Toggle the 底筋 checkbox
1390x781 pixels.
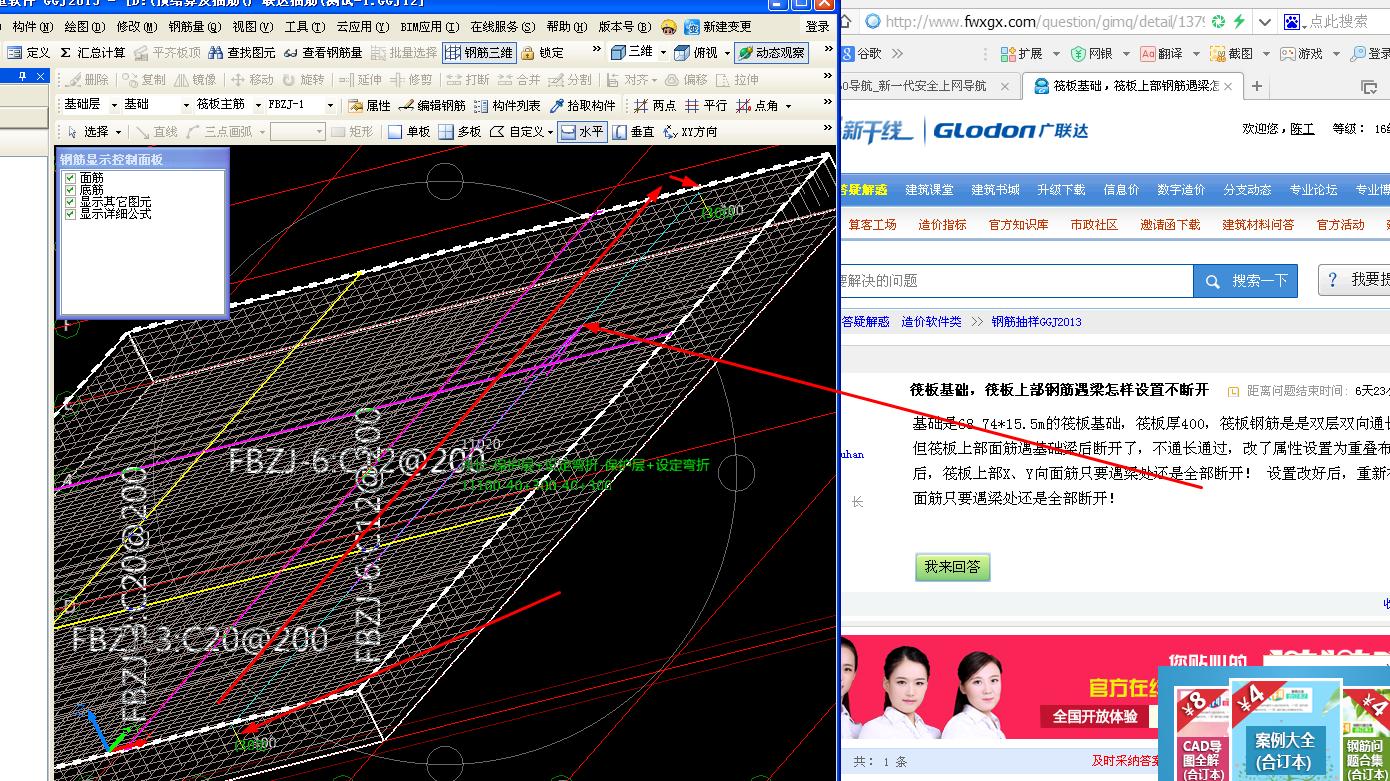pyautogui.click(x=70, y=190)
